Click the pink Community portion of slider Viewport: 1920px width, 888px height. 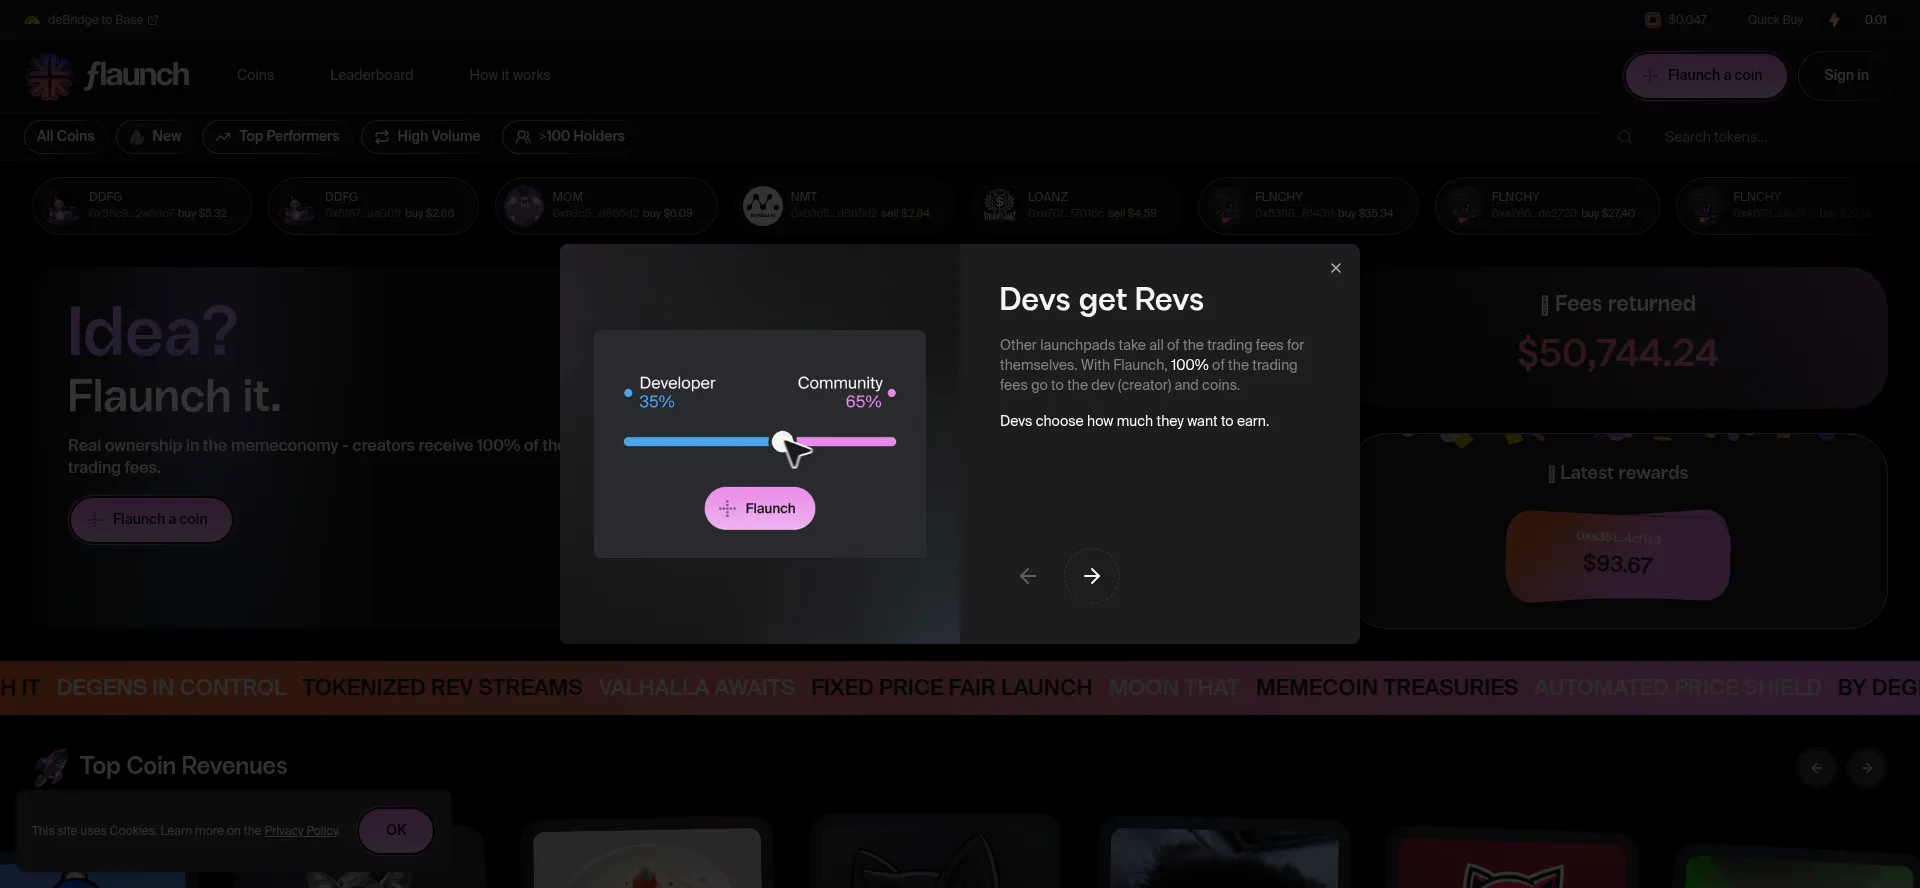[x=846, y=442]
